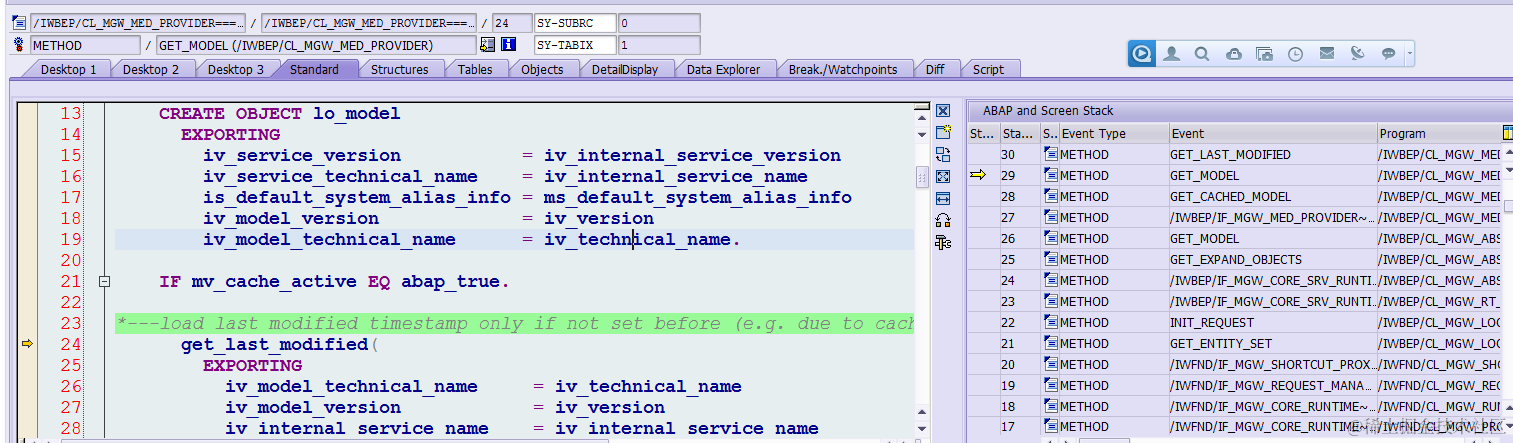Screen dimensions: 1513x443
Task: Close the tool using the X icon
Action: click(x=943, y=111)
